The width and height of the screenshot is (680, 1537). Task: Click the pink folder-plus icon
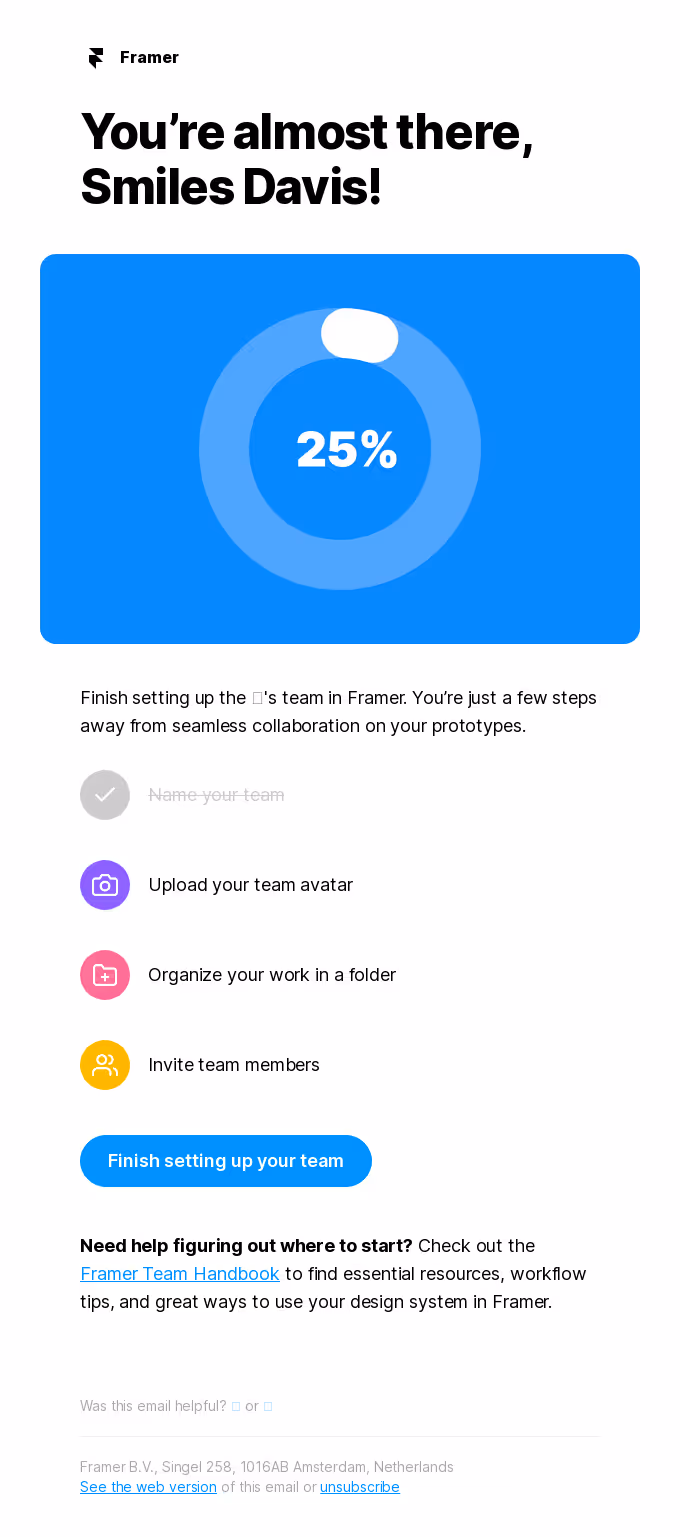(x=105, y=975)
